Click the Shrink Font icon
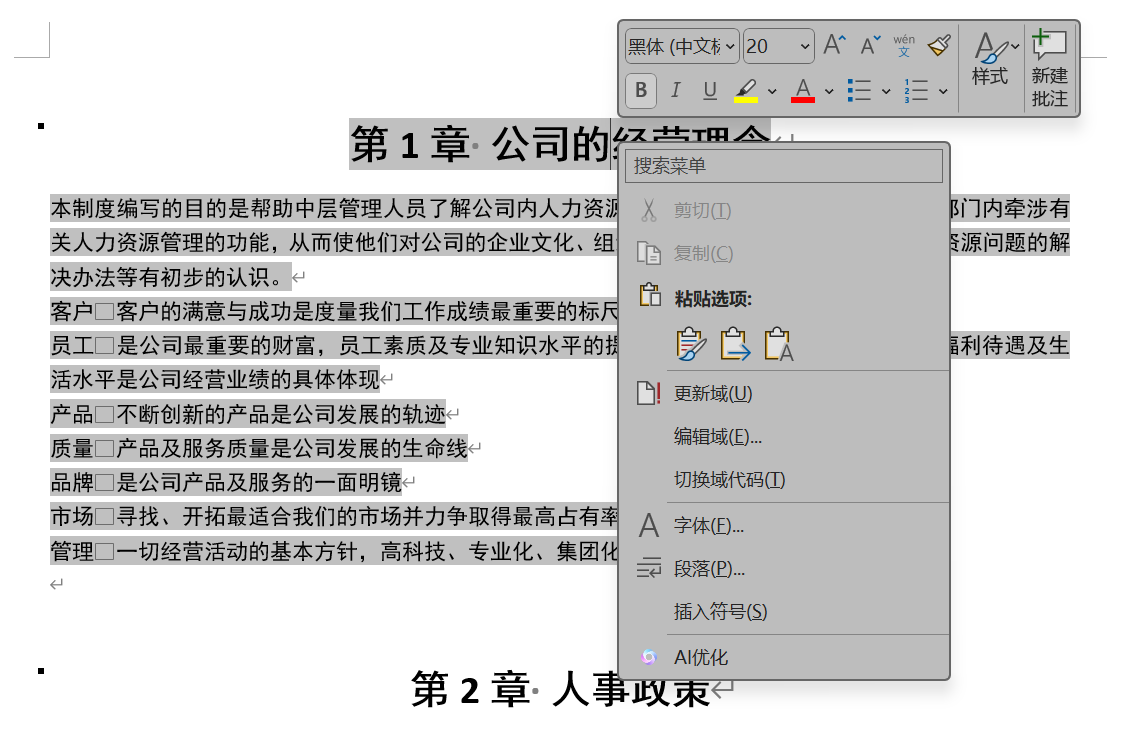 [x=870, y=46]
